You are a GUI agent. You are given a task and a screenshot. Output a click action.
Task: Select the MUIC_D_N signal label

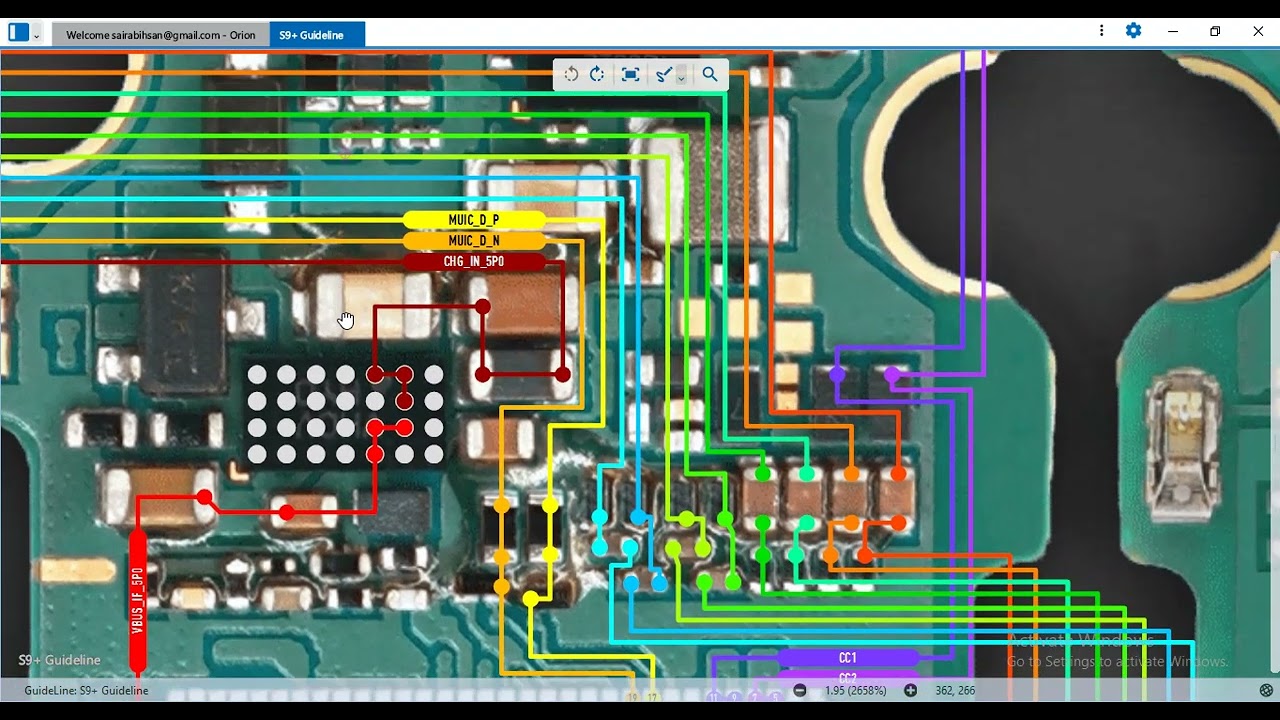[x=474, y=241]
